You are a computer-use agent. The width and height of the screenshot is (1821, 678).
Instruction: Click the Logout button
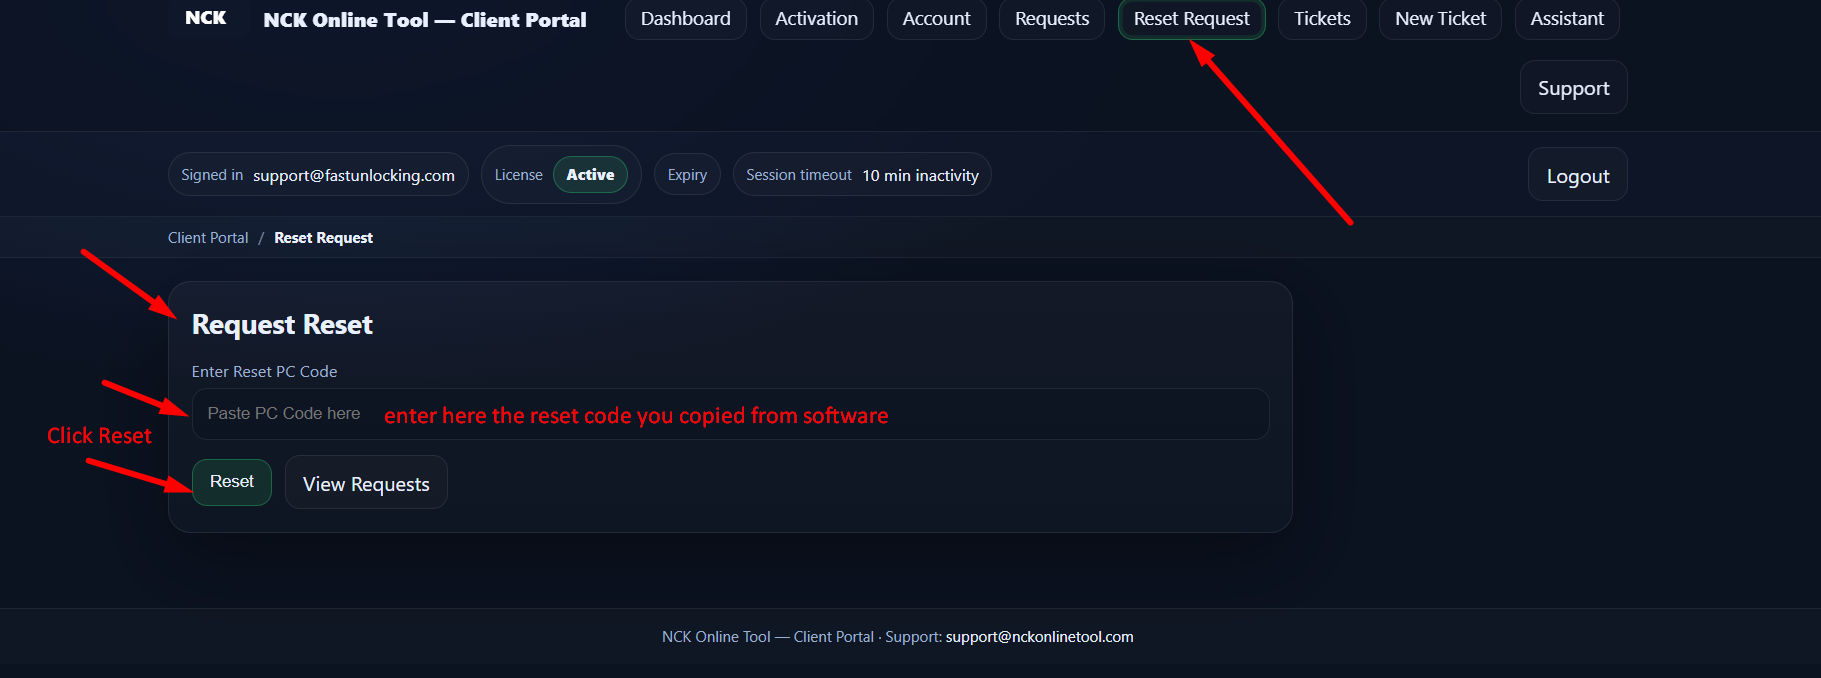point(1577,176)
